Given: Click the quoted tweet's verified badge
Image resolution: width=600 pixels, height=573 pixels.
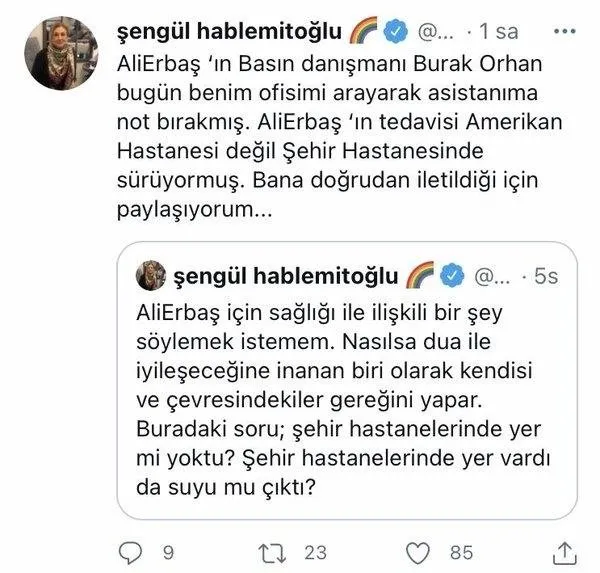Looking at the screenshot, I should pos(452,275).
